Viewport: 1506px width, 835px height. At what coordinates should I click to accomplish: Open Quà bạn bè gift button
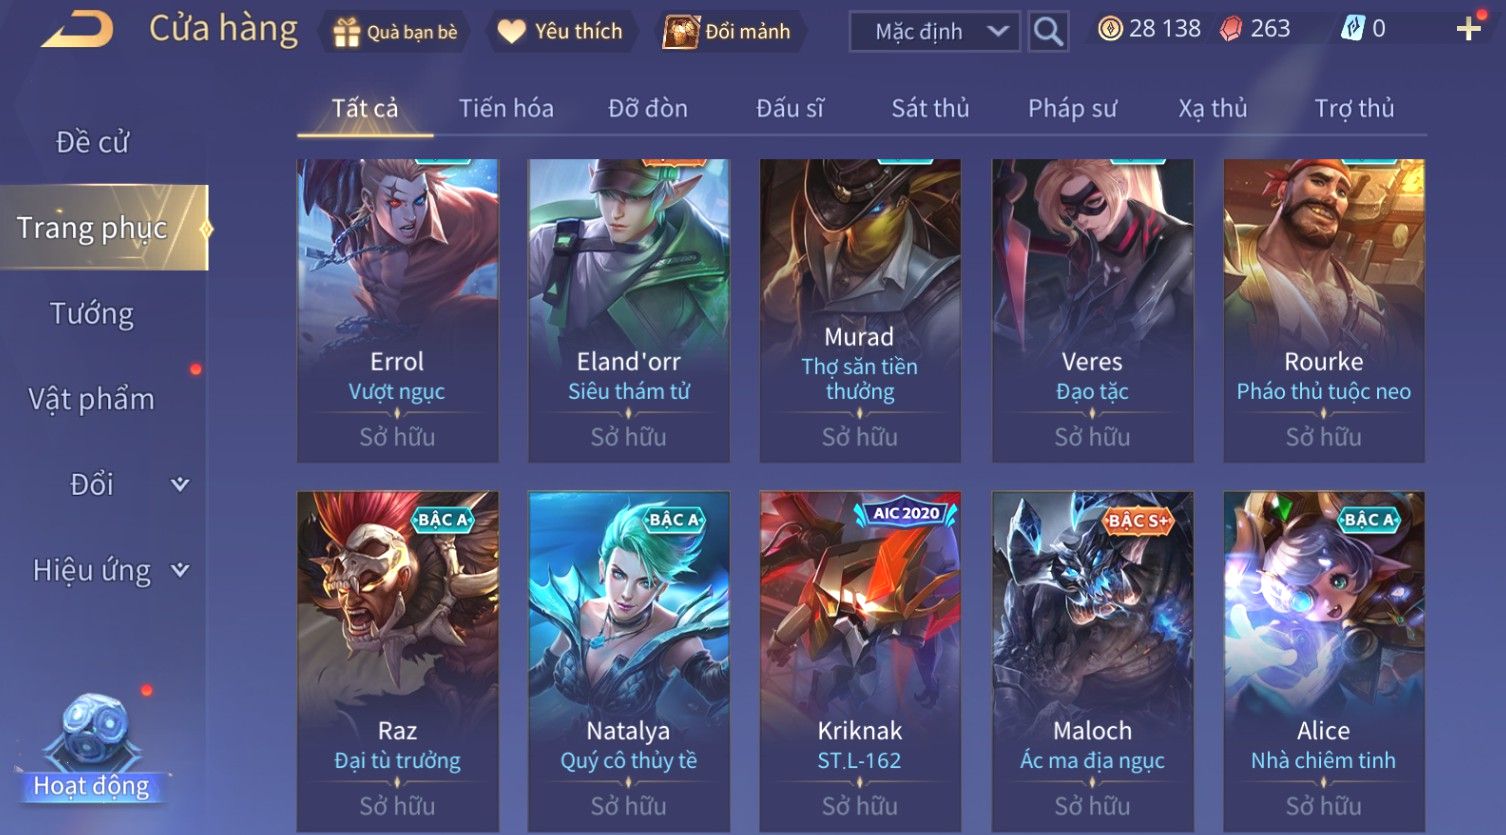point(394,32)
